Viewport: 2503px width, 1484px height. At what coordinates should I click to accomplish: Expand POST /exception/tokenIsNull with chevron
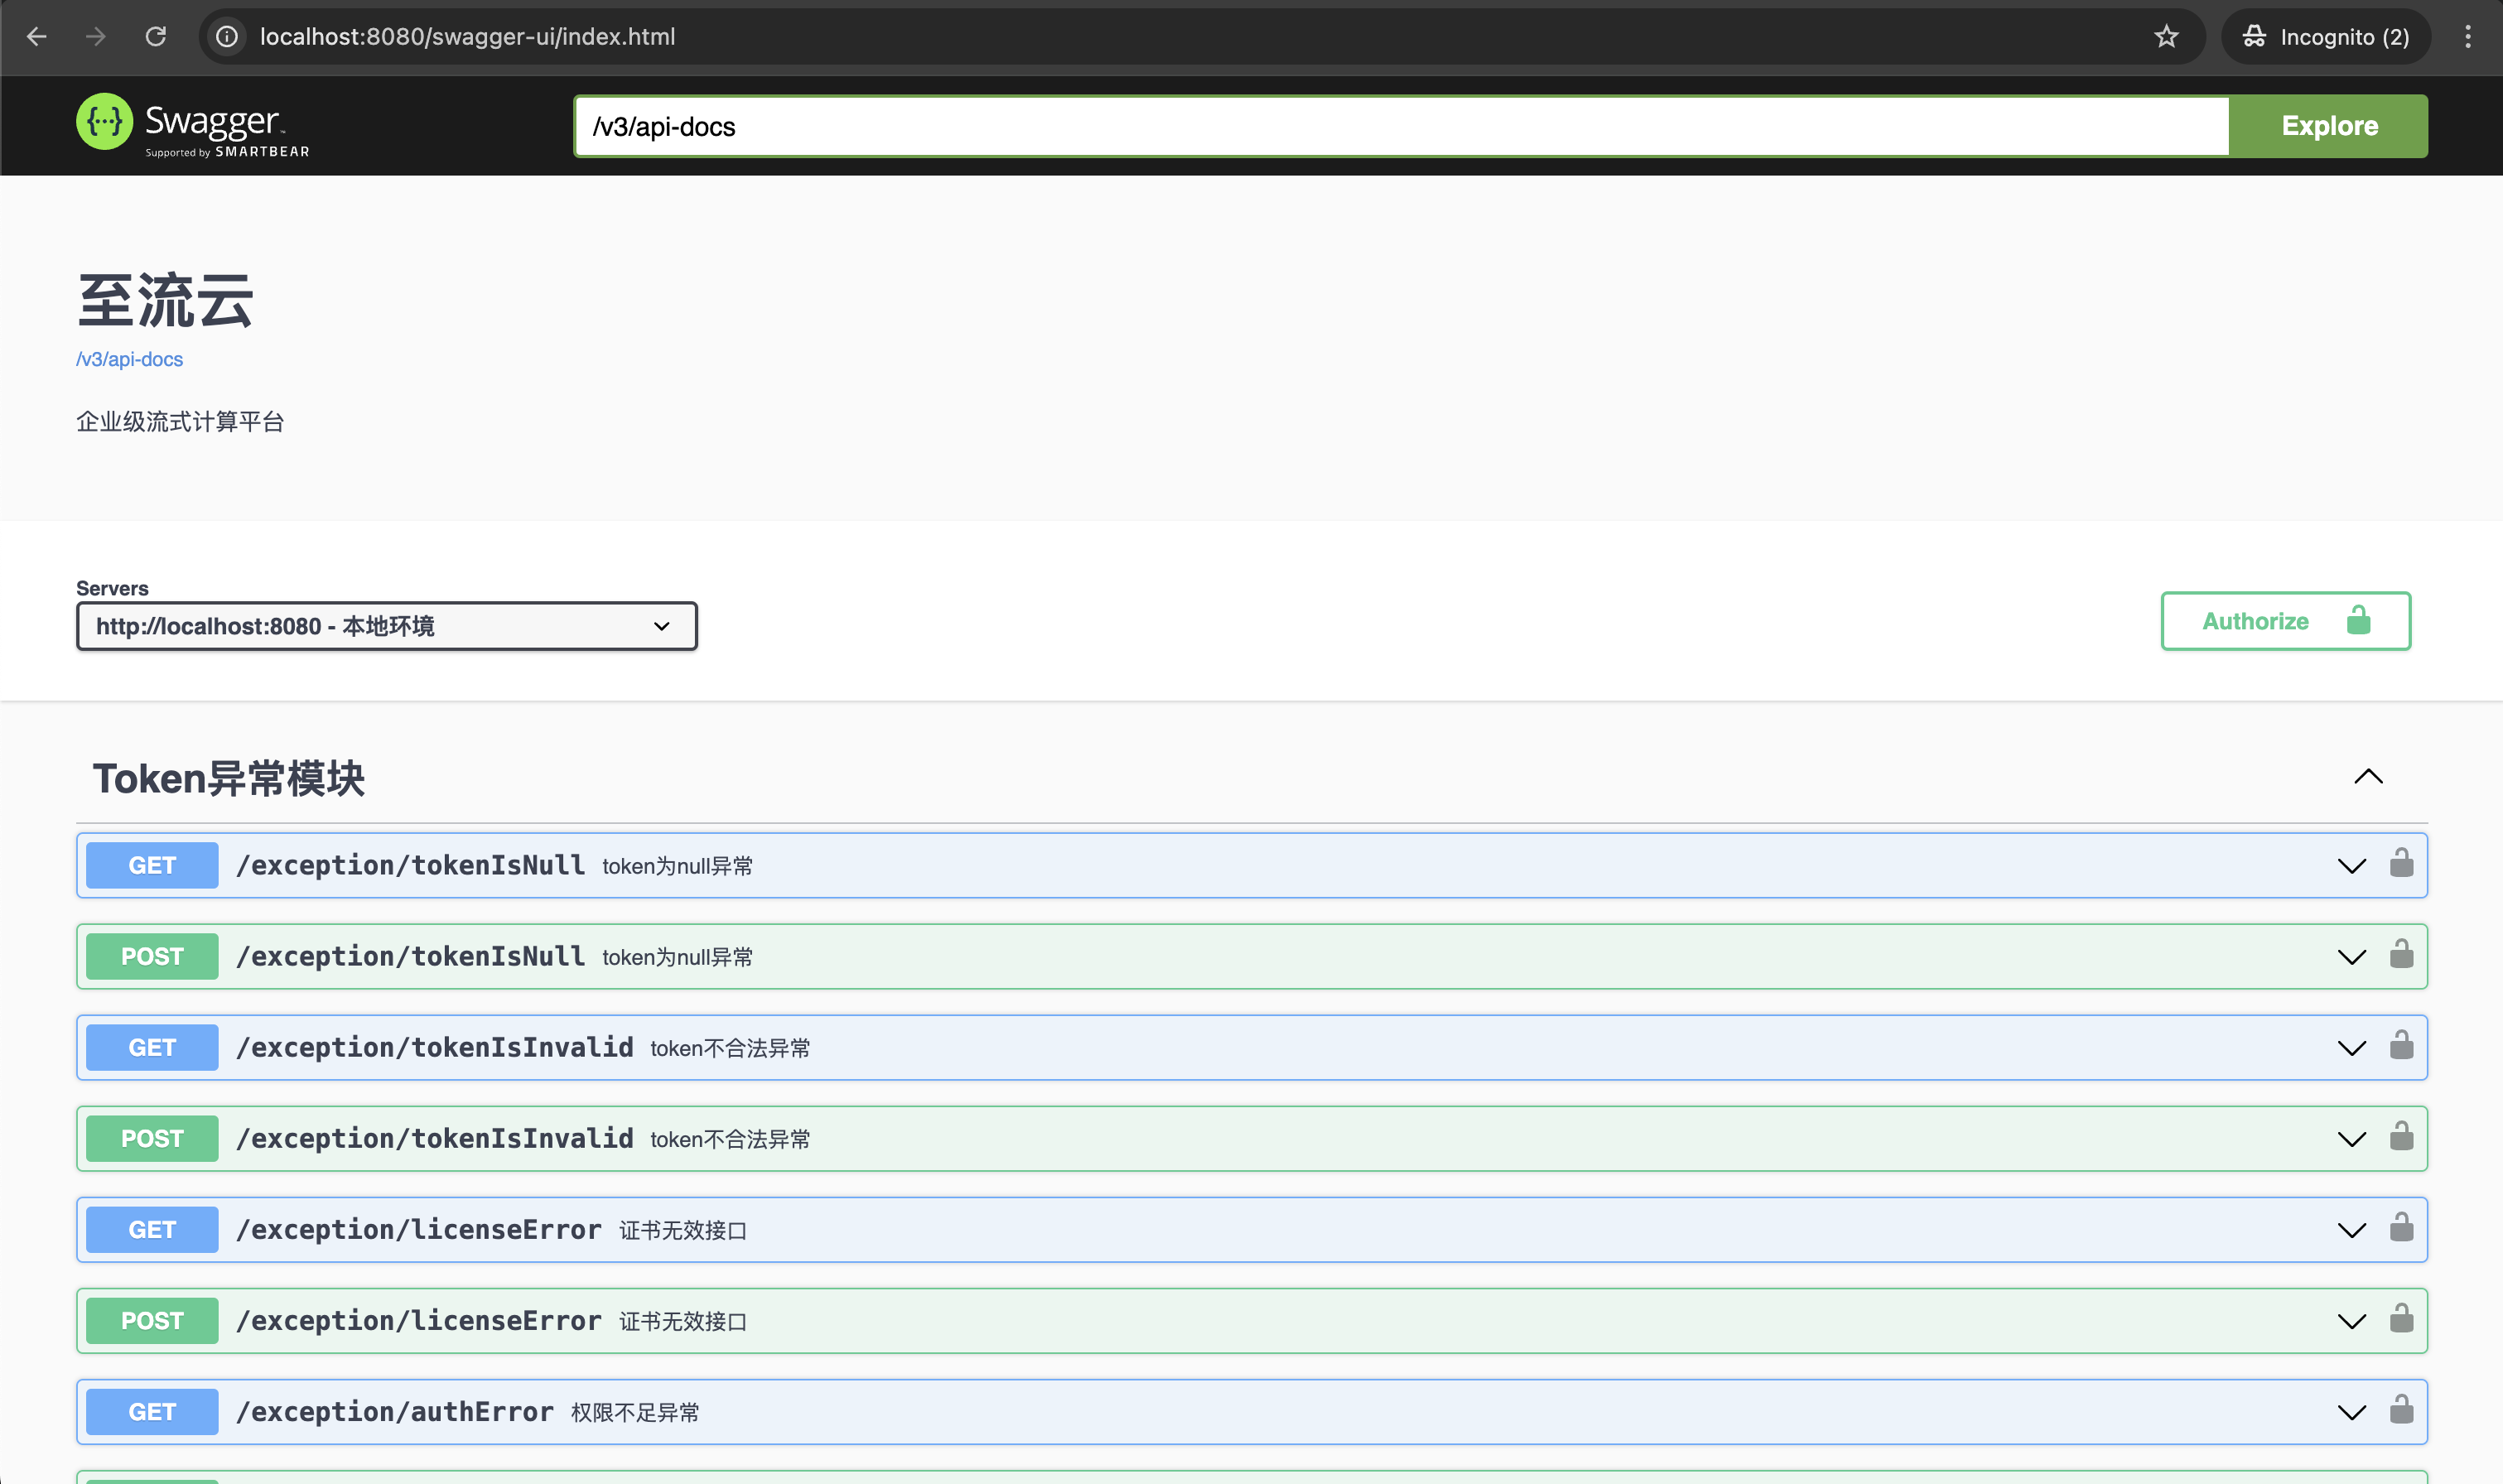point(2352,957)
